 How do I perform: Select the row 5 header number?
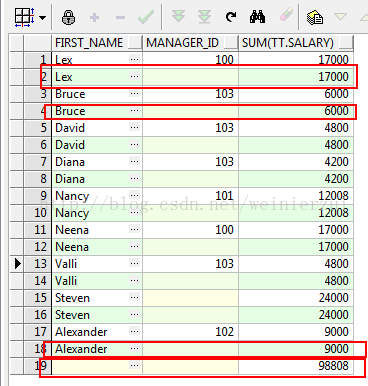point(38,128)
